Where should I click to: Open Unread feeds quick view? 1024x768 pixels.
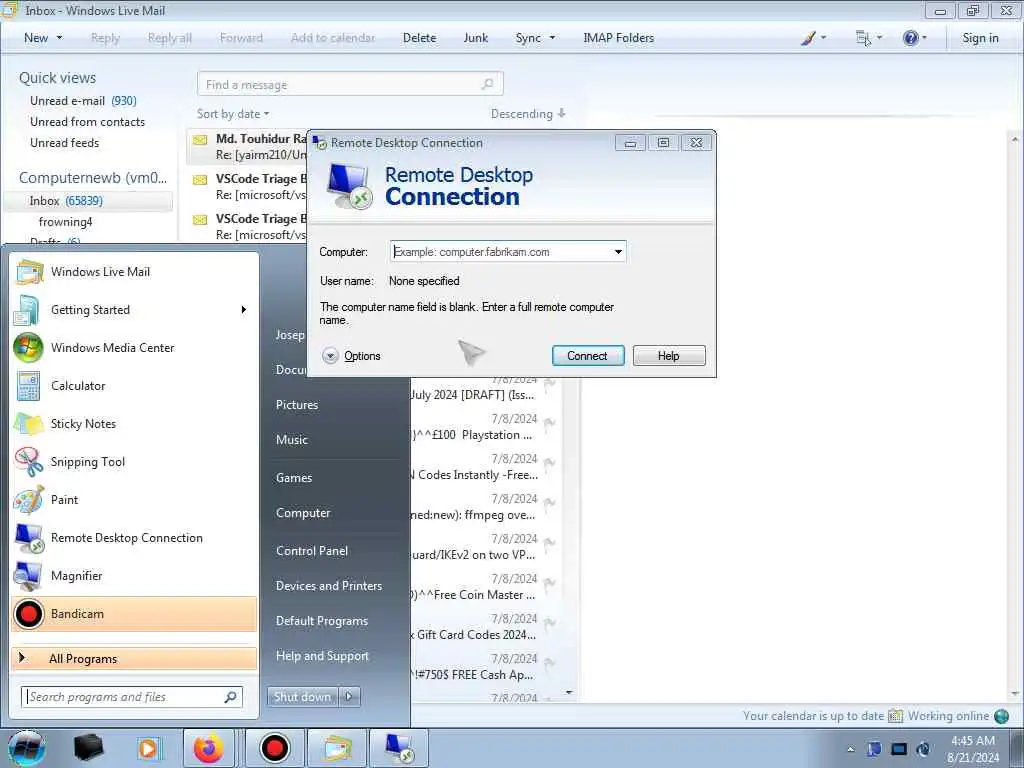tap(65, 142)
